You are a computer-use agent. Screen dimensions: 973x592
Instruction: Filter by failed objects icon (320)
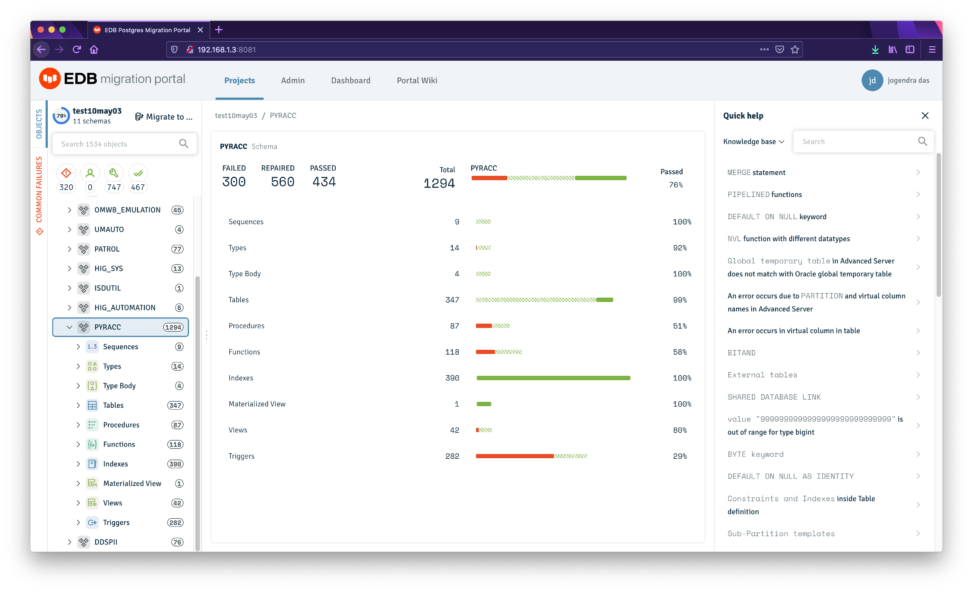66,173
